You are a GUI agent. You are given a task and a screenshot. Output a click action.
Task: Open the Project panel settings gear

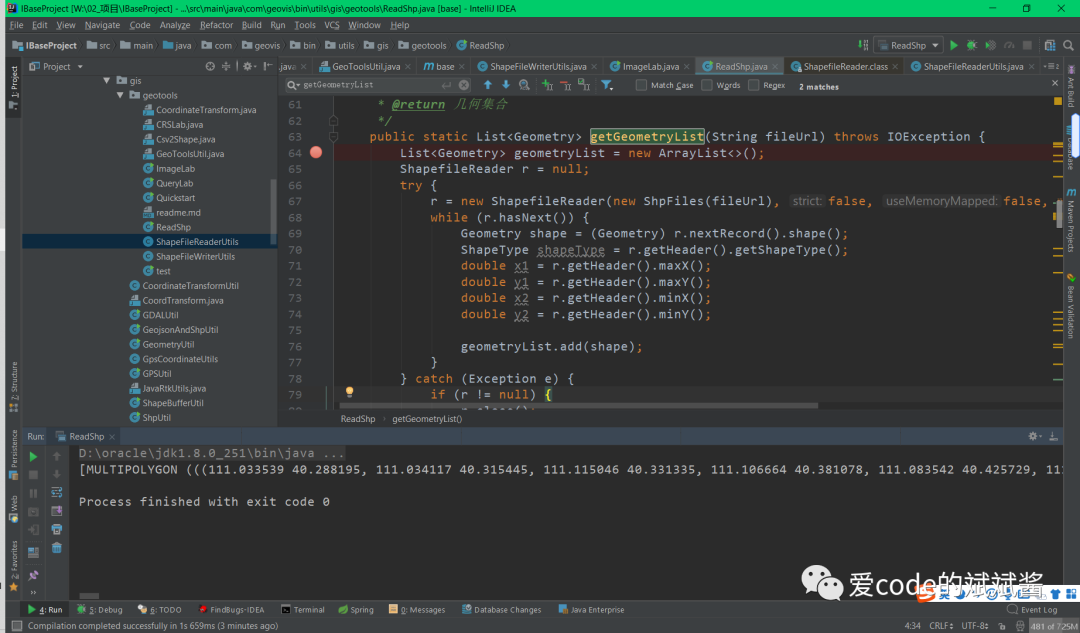pos(248,66)
